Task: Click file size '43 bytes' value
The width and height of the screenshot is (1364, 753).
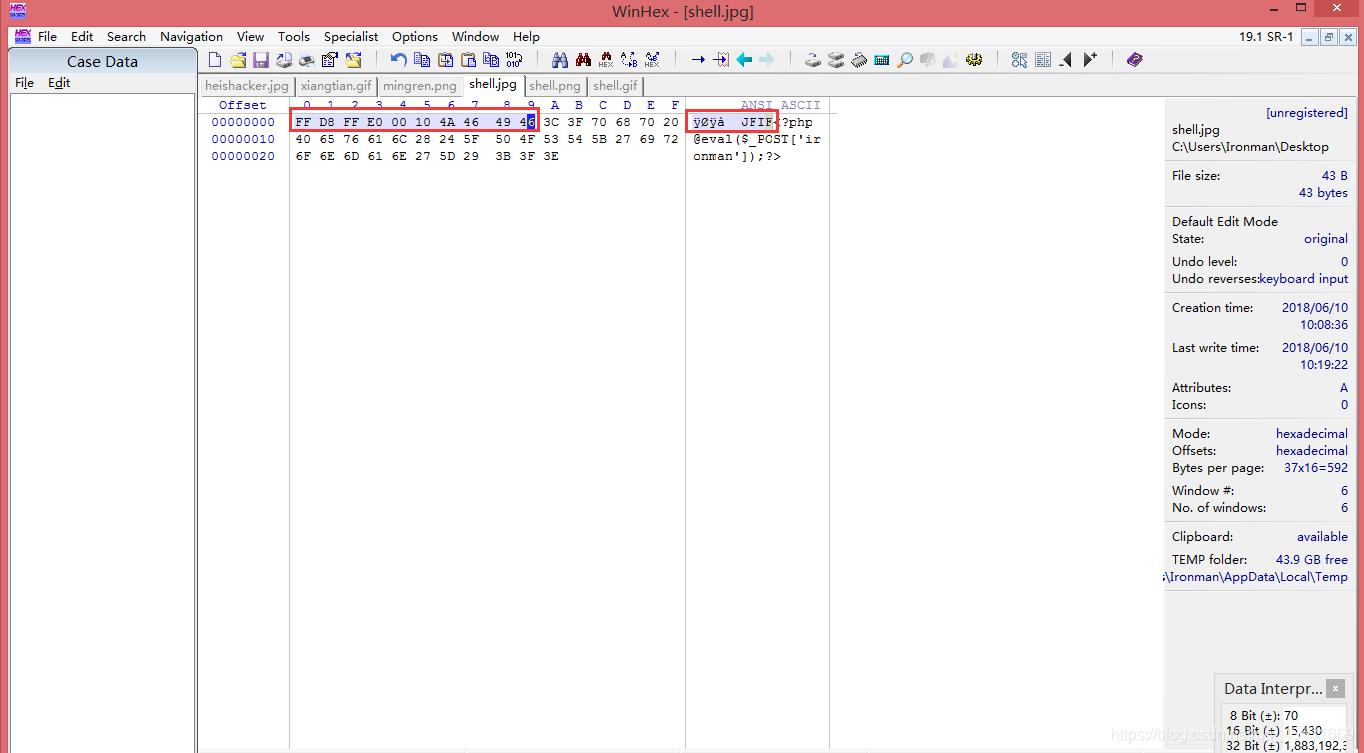Action: 1323,193
